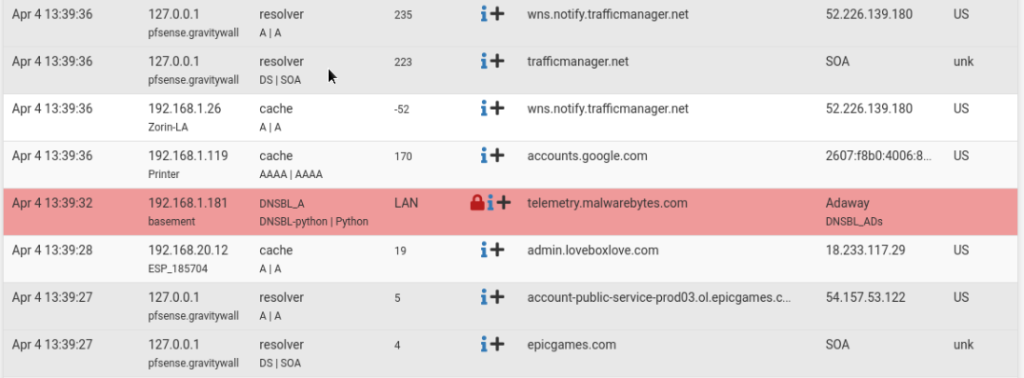Click plus icon on telemetry.malwarebytes.com row
Viewport: 1024px width, 378px height.
[504, 204]
